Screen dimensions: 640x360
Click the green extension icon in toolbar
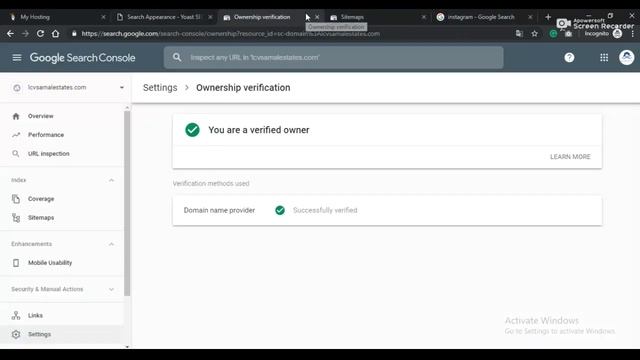click(553, 34)
